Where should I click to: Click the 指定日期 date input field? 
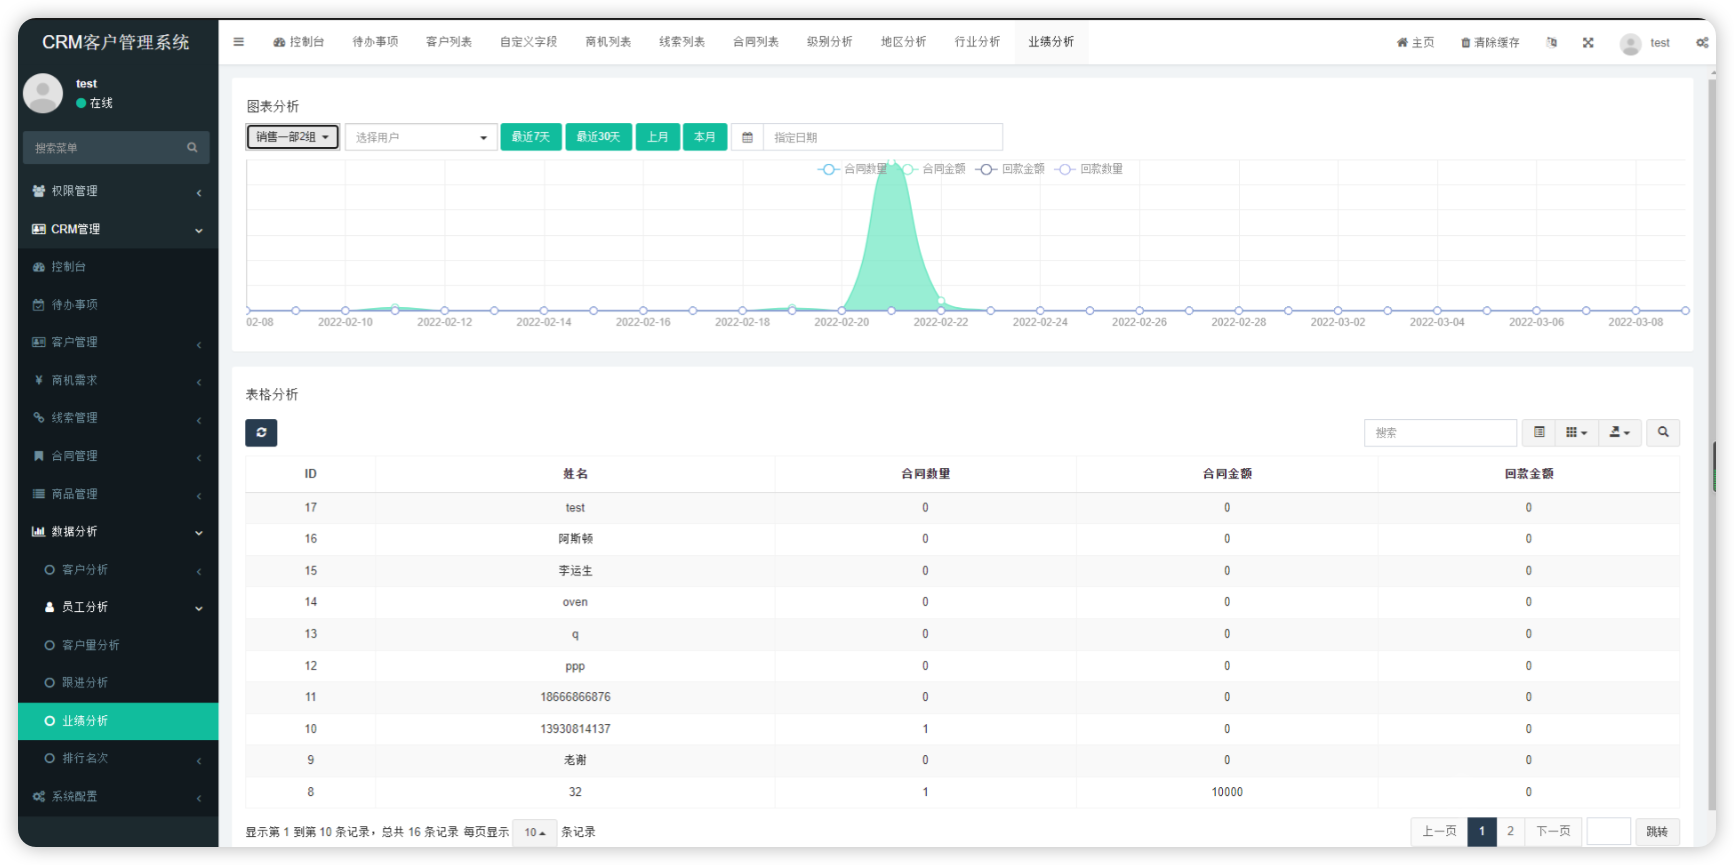click(882, 137)
